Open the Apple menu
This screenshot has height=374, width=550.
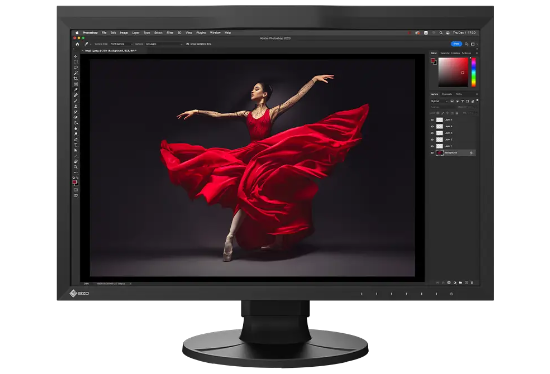coord(77,33)
